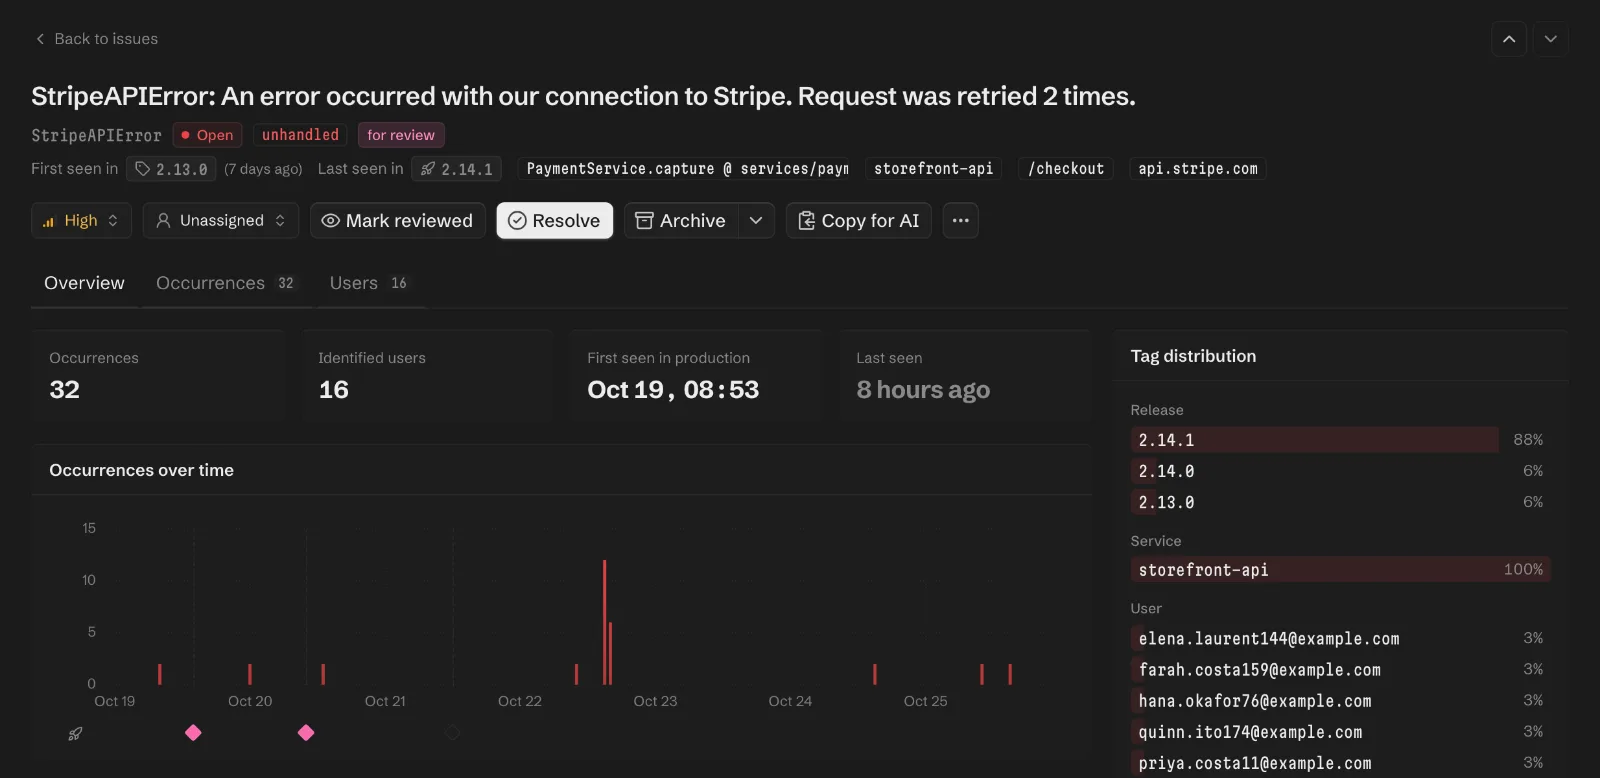Resolve the issue
The height and width of the screenshot is (778, 1600).
pyautogui.click(x=554, y=221)
